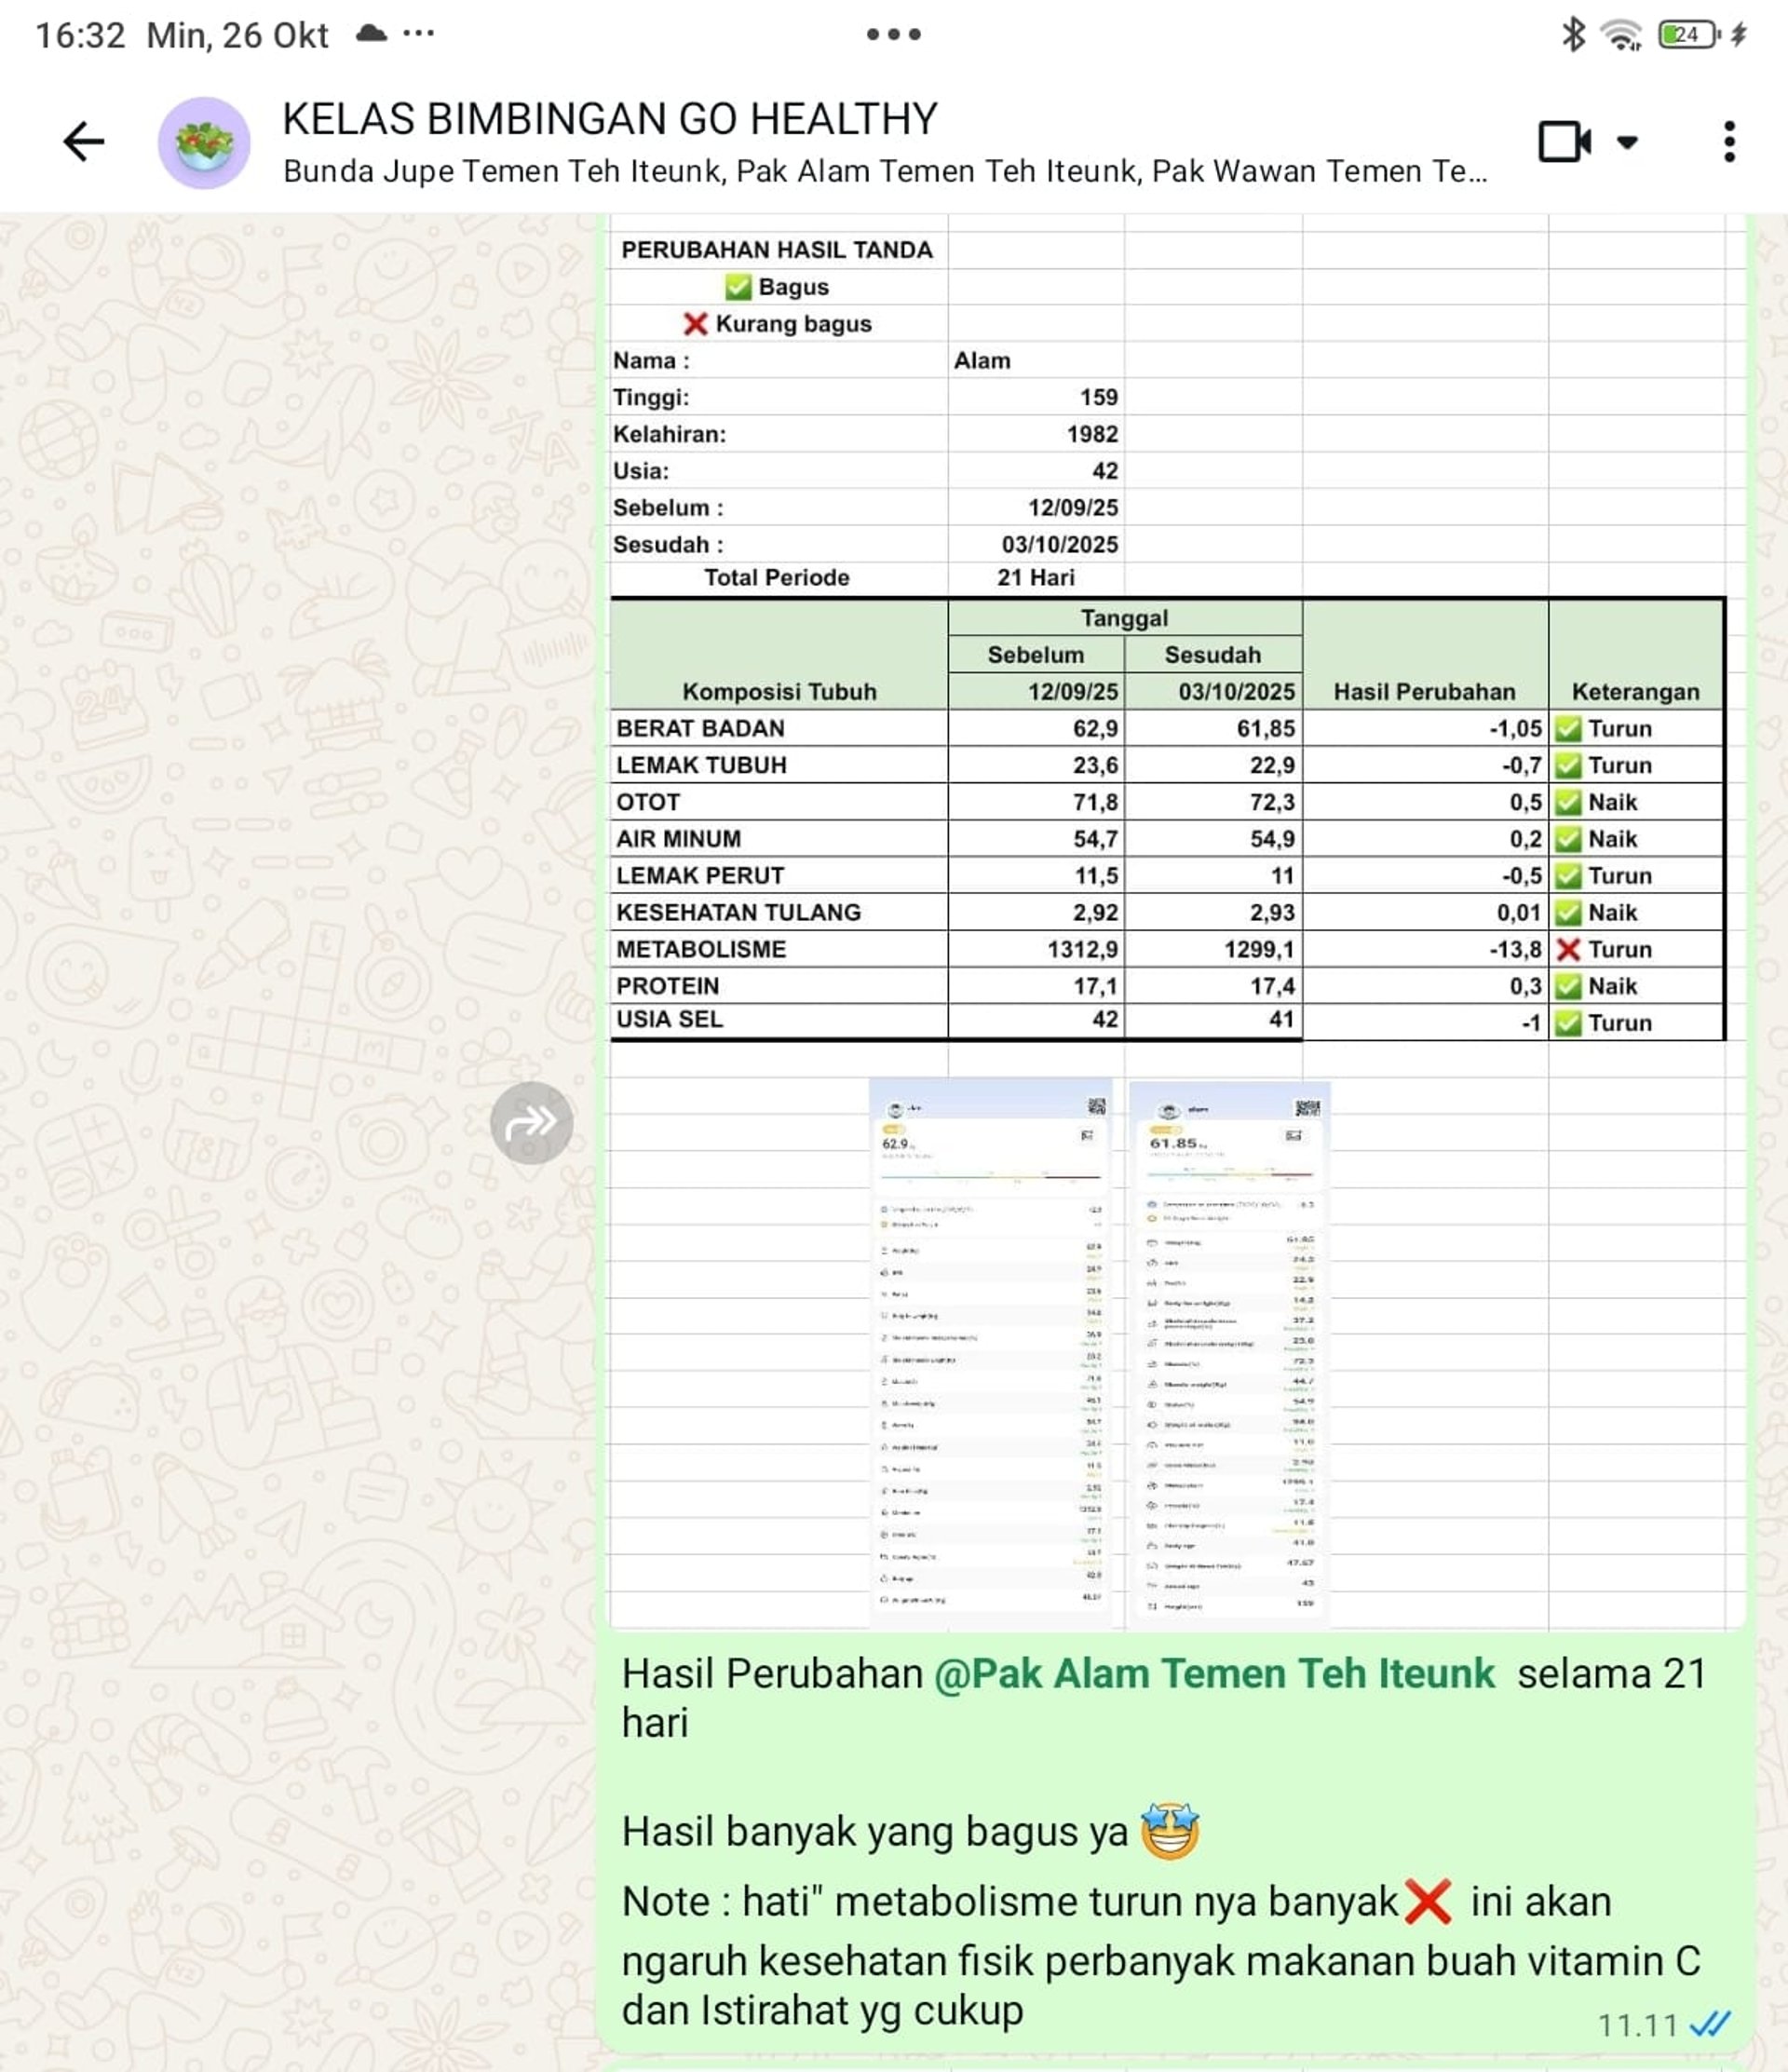Tap the battery level indicator

click(x=1689, y=35)
